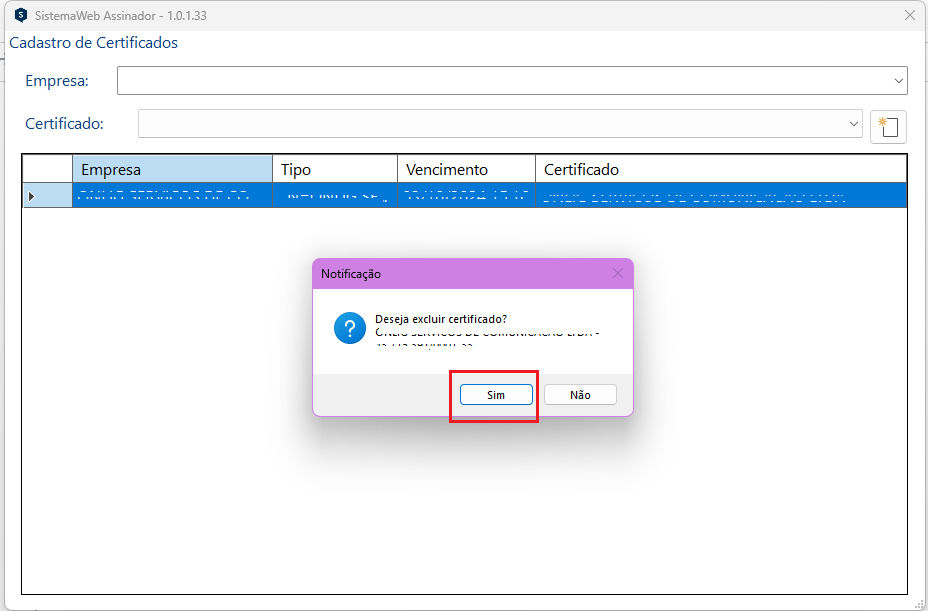The height and width of the screenshot is (611, 928).
Task: Confirm deletion with the Sim button
Action: click(496, 395)
